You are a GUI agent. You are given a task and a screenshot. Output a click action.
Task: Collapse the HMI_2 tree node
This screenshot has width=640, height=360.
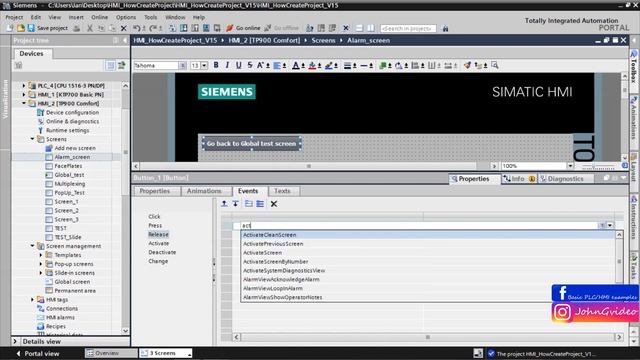tap(24, 104)
